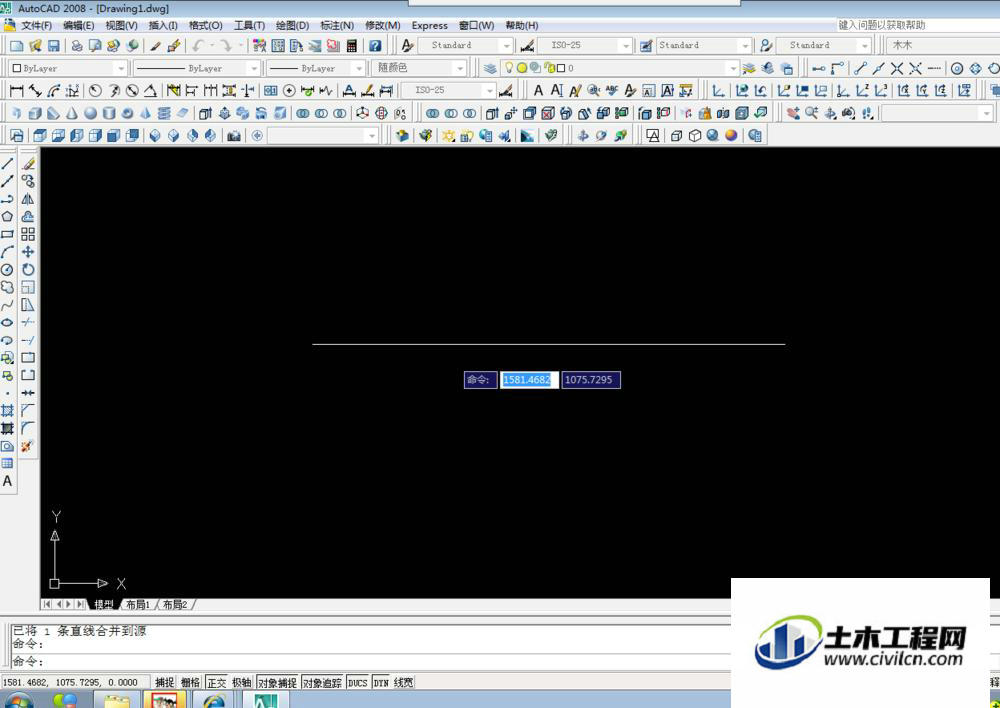Toggle DYN dynamic input
Screen dimensions: 1000x708
pyautogui.click(x=381, y=682)
